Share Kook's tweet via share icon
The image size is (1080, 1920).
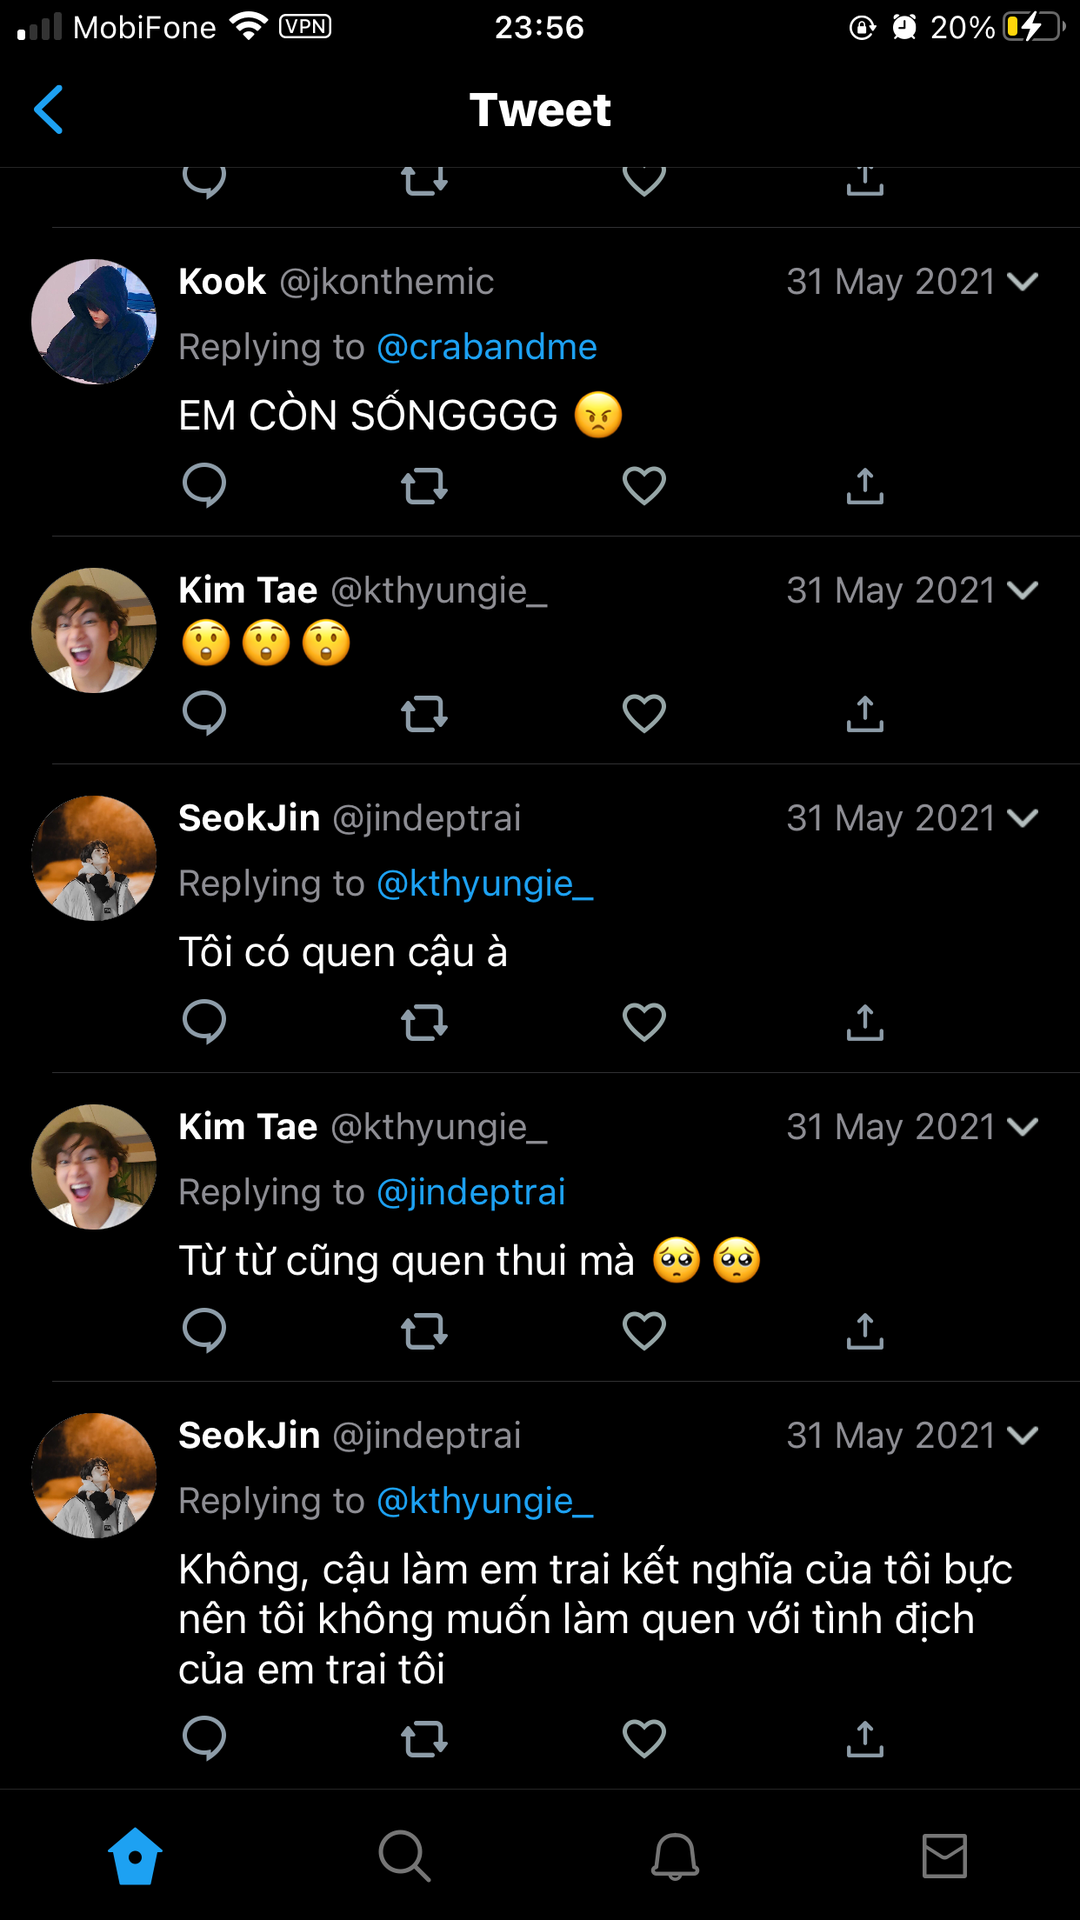click(x=865, y=486)
